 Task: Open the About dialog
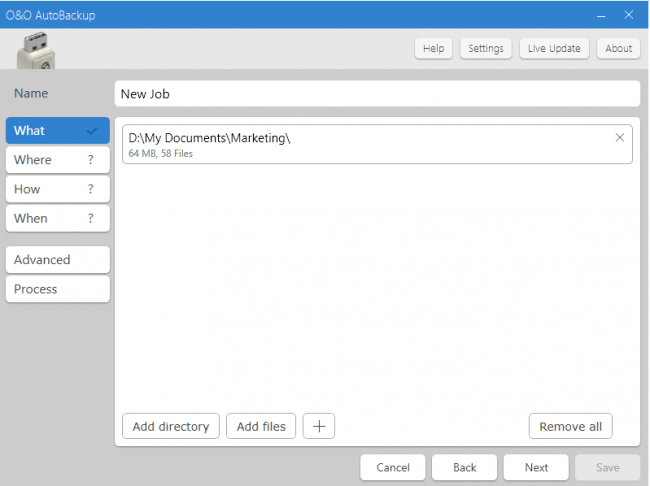(618, 49)
